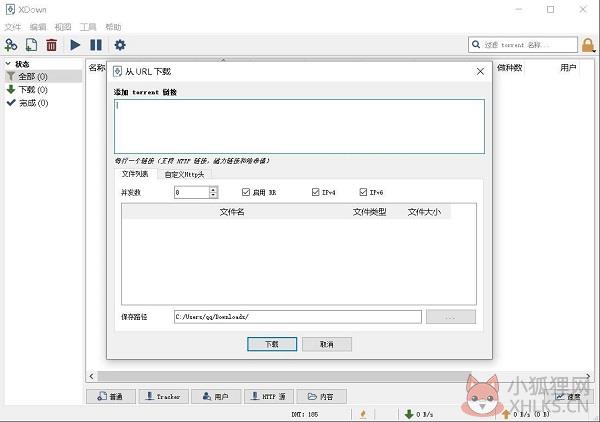
Task: Click the red trash delete icon
Action: pyautogui.click(x=51, y=45)
